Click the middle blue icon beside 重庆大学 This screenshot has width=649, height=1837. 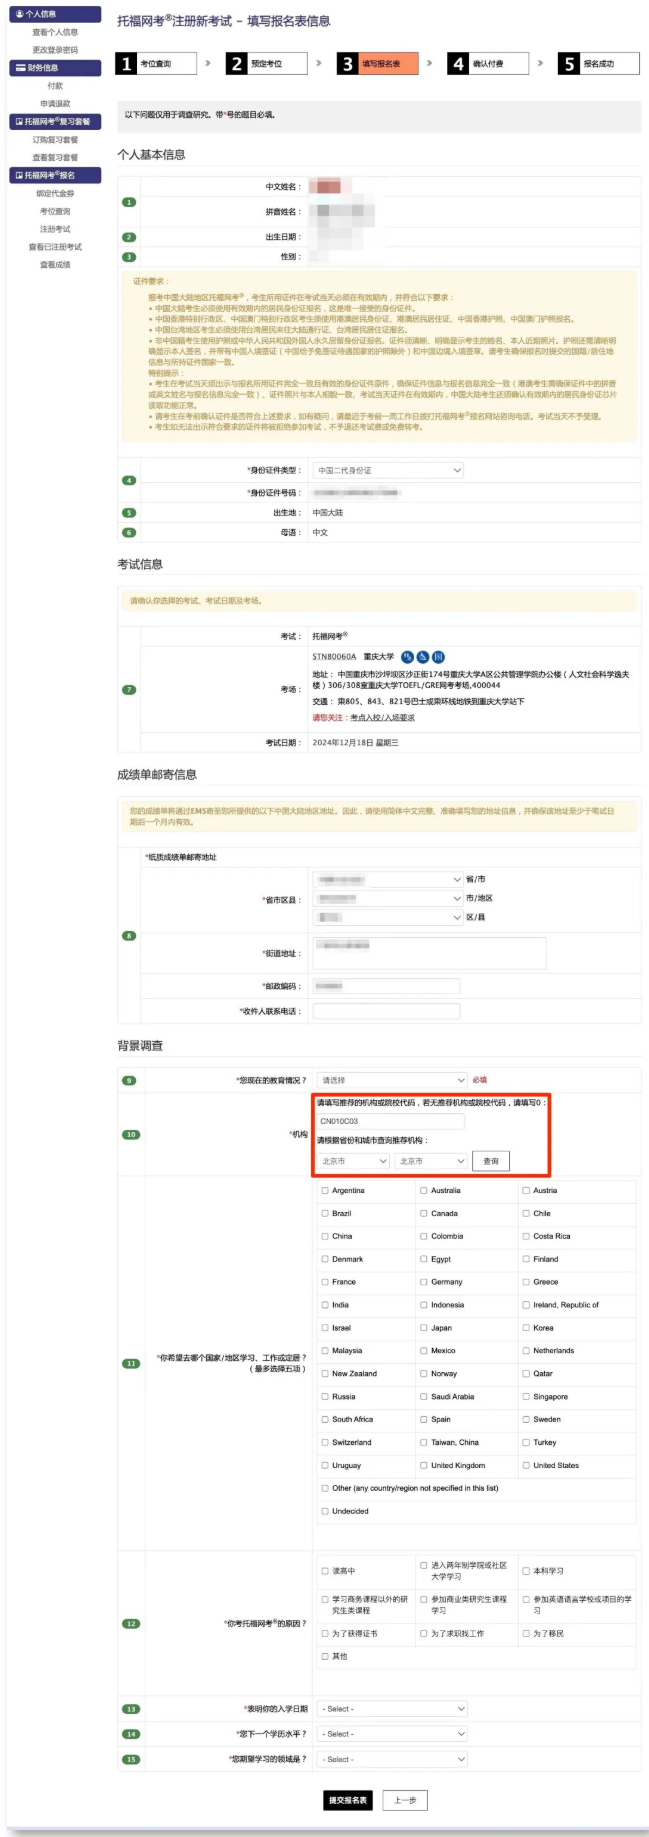pos(423,657)
